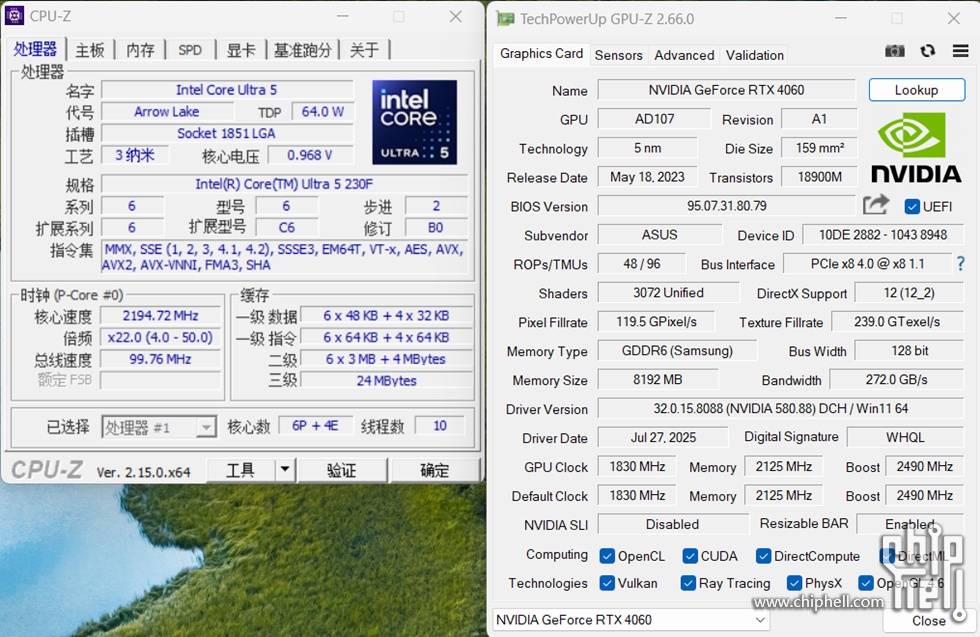
Task: Toggle the OpenCL checkbox
Action: click(x=606, y=556)
